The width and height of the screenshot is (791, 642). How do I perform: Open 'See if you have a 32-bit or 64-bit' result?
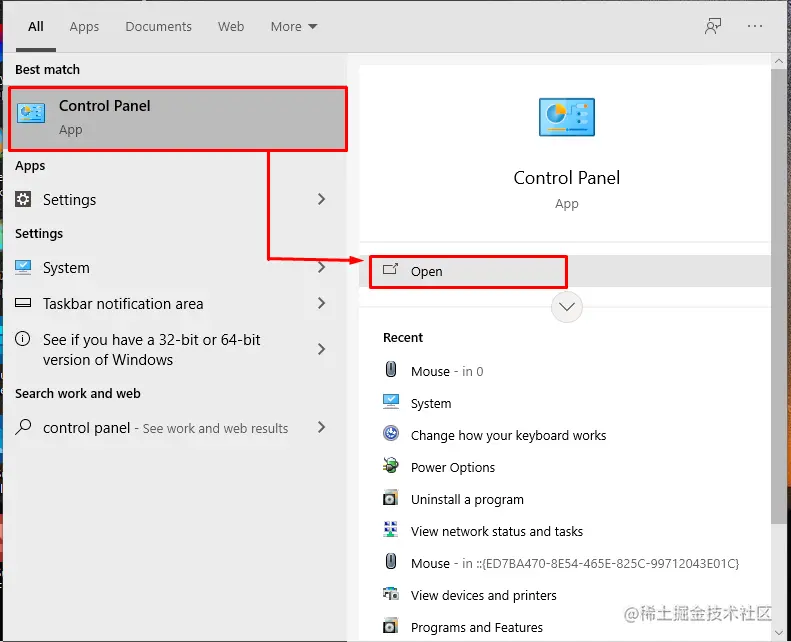pyautogui.click(x=175, y=349)
